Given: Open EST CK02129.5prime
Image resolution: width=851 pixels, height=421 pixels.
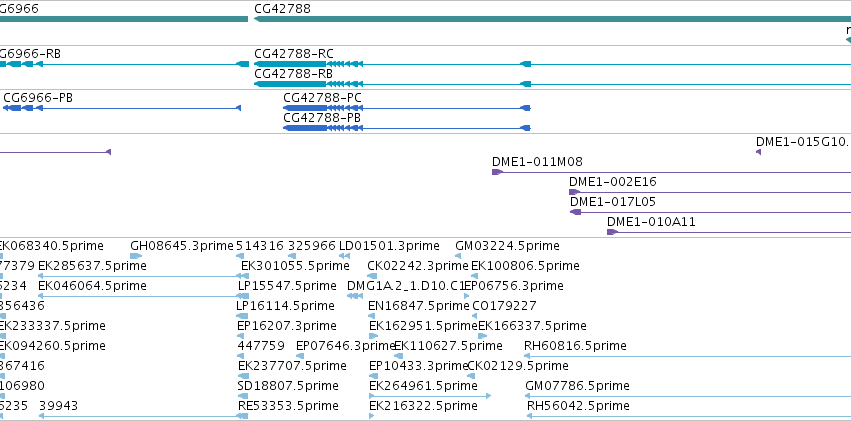Looking at the screenshot, I should (518, 366).
